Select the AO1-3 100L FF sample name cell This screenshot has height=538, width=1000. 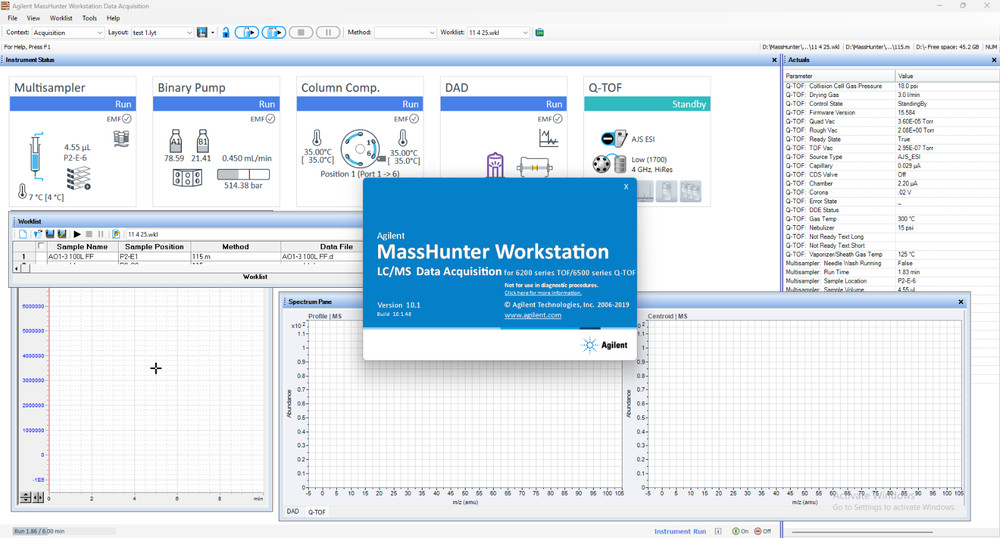click(x=82, y=256)
